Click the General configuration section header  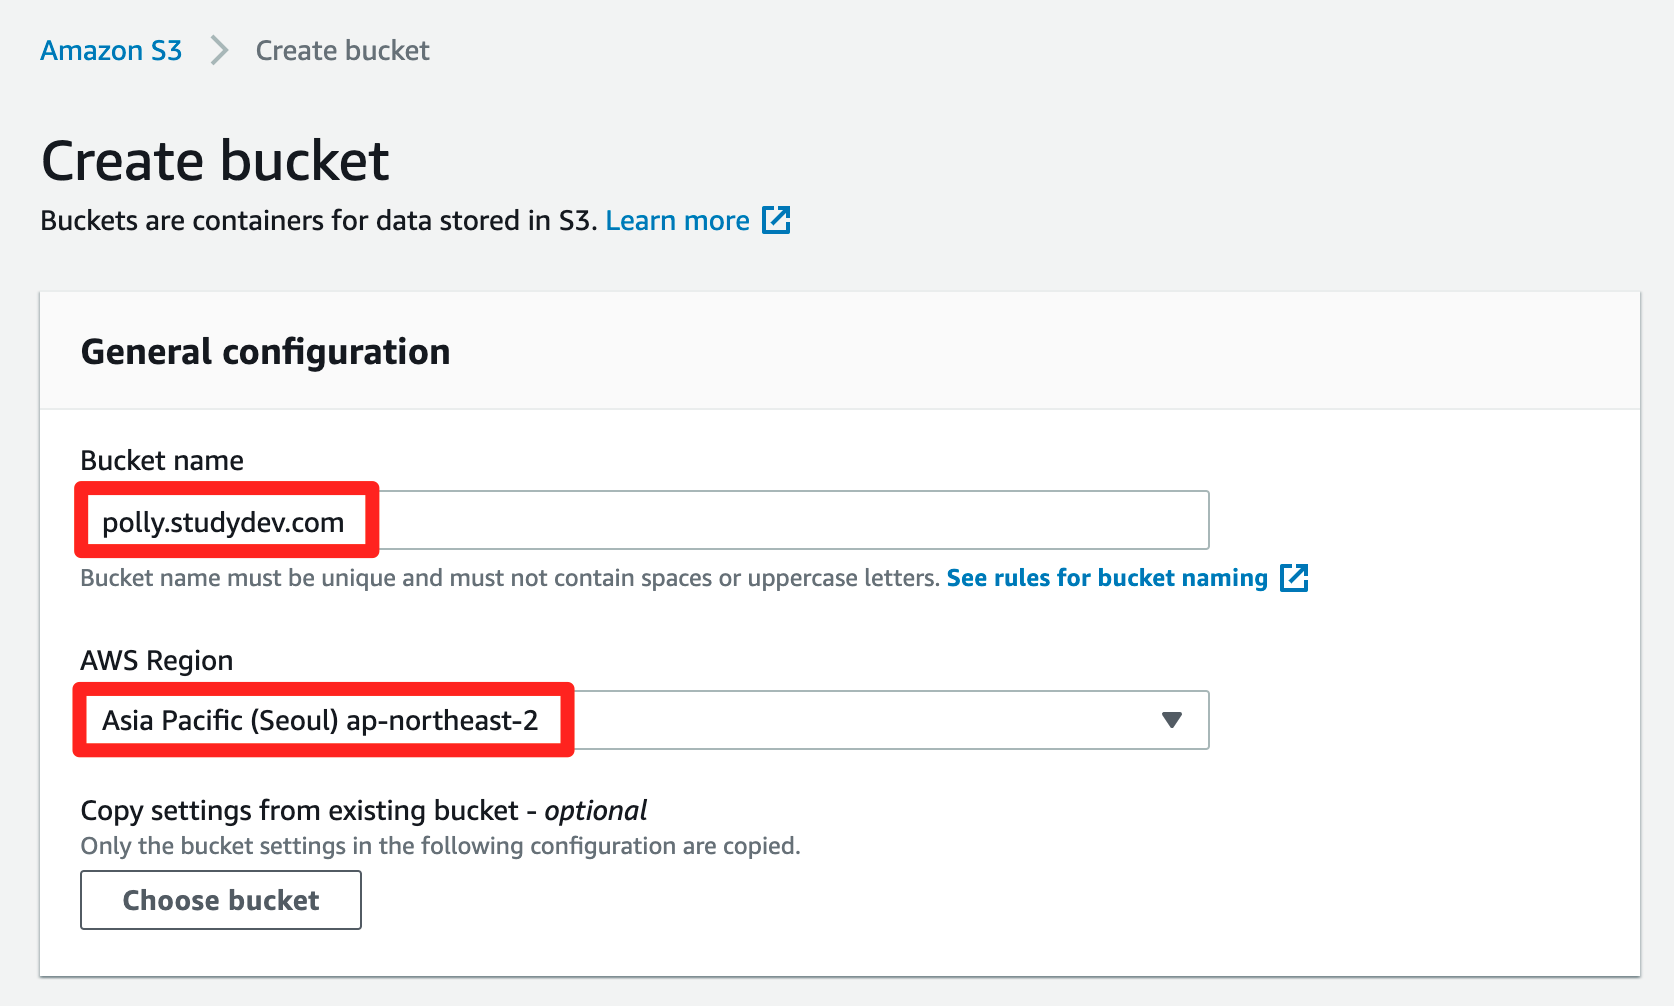pyautogui.click(x=265, y=352)
